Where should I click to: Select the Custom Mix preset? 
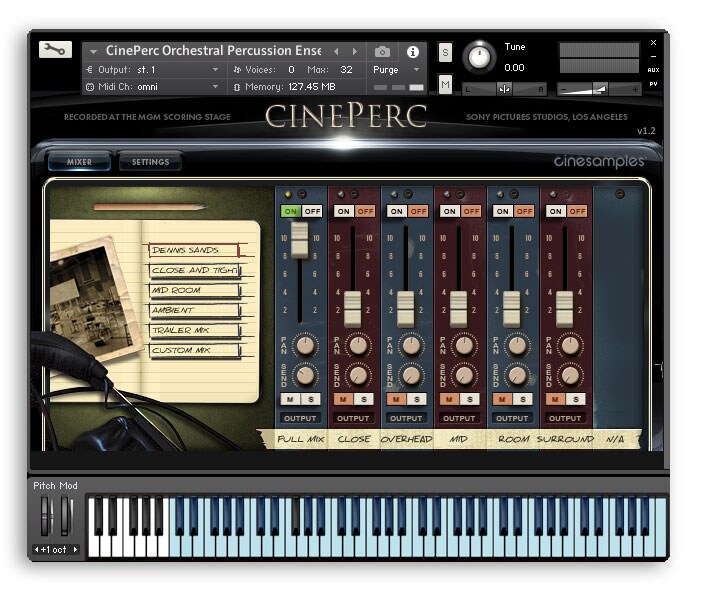[x=194, y=350]
